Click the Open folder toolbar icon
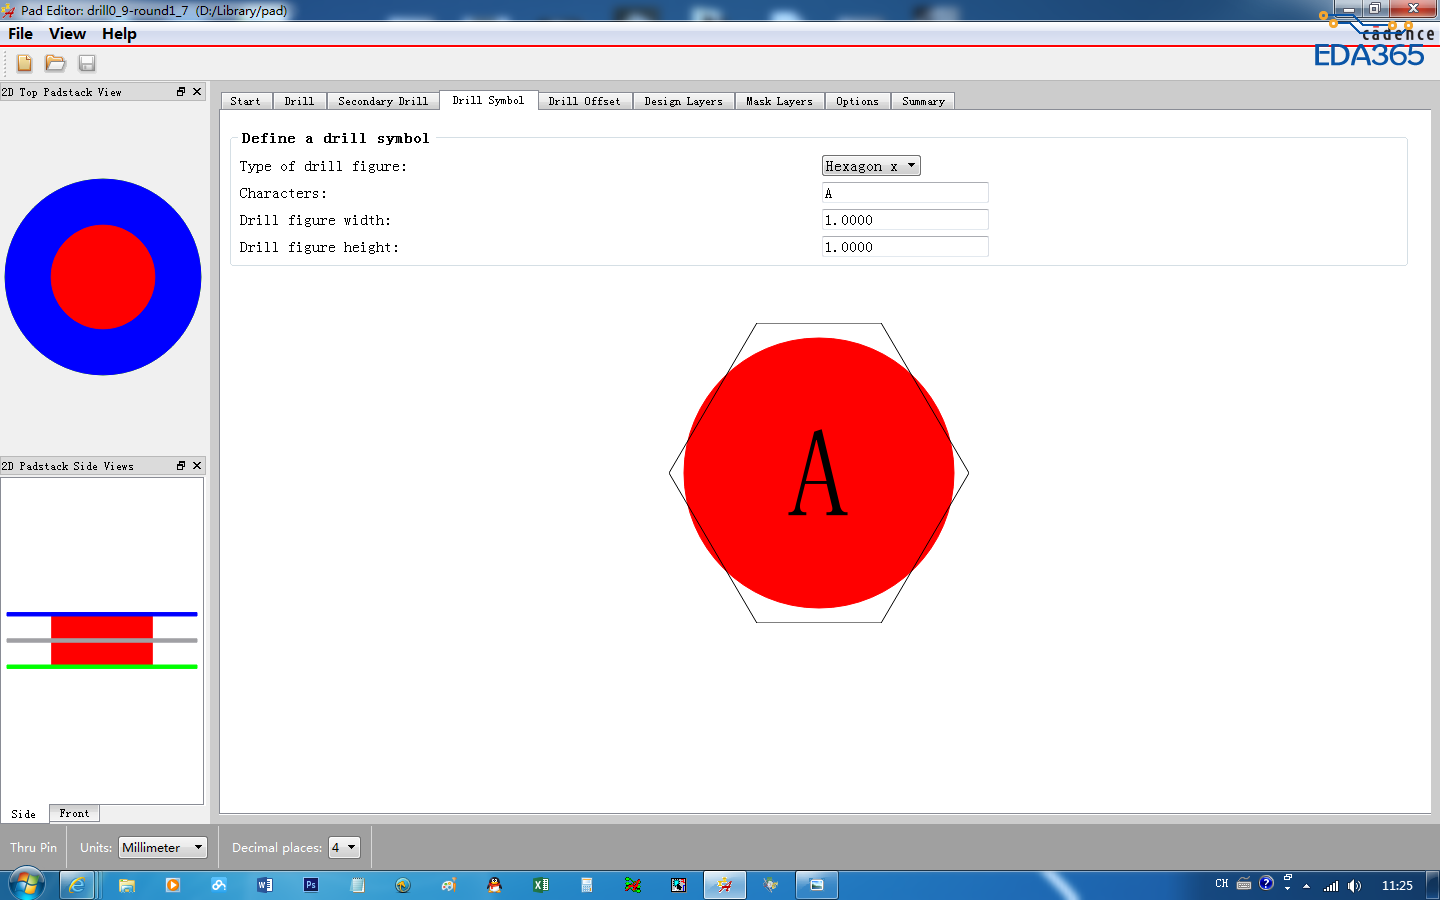The width and height of the screenshot is (1440, 900). (x=55, y=63)
